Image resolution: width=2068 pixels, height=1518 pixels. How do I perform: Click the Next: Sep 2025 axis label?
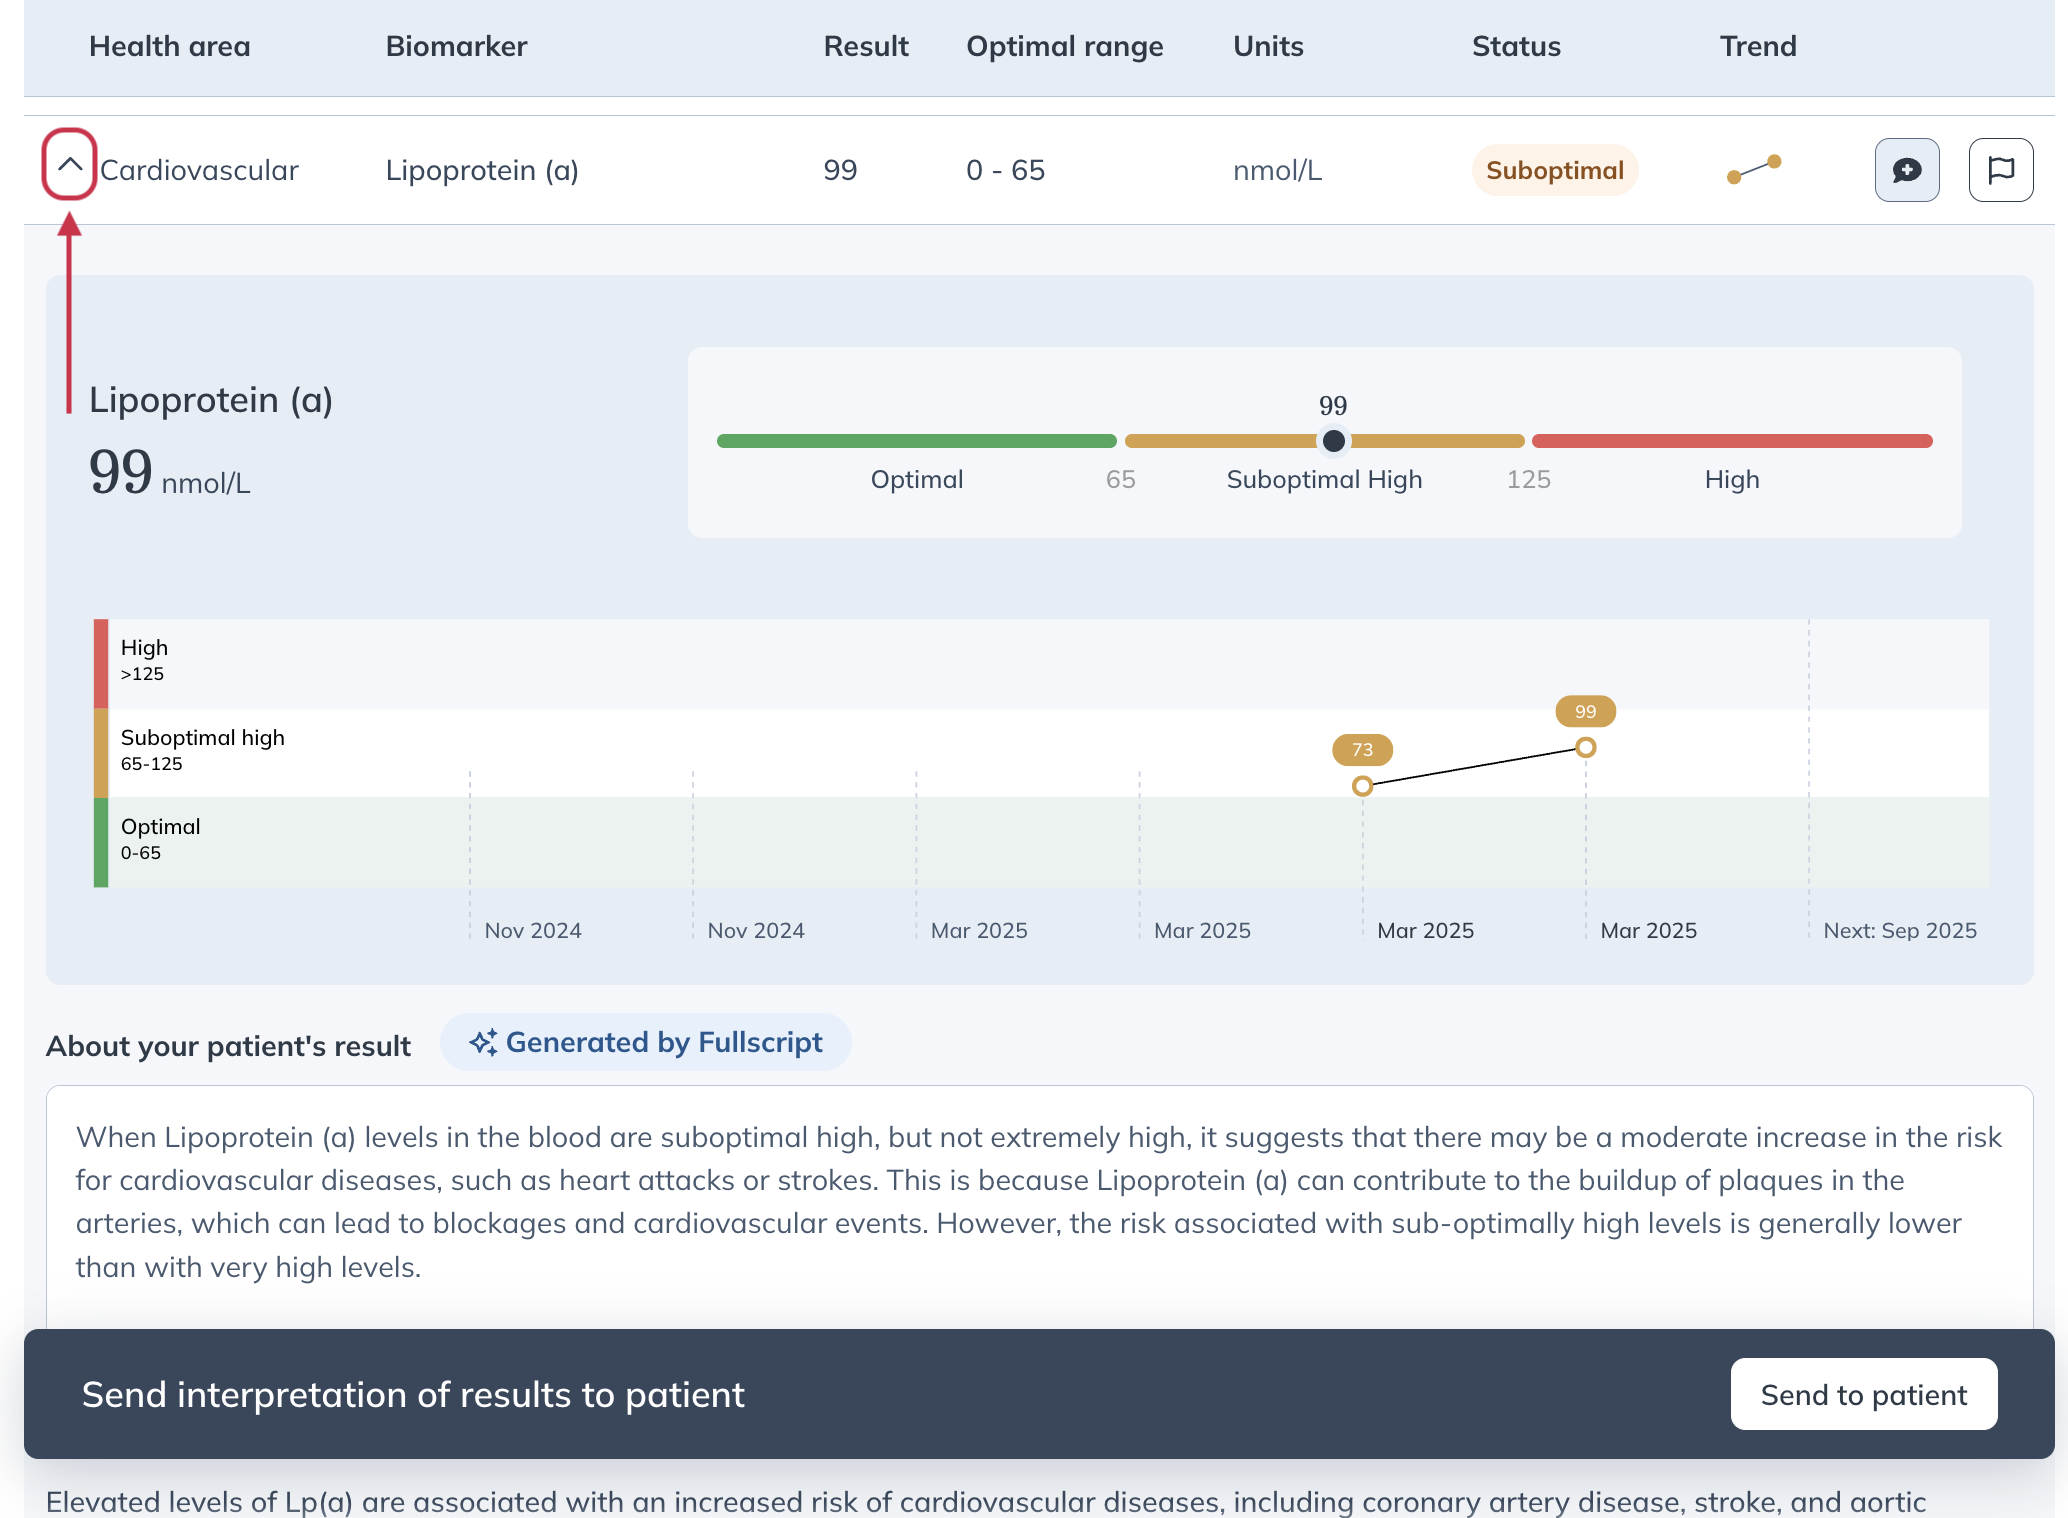1900,930
